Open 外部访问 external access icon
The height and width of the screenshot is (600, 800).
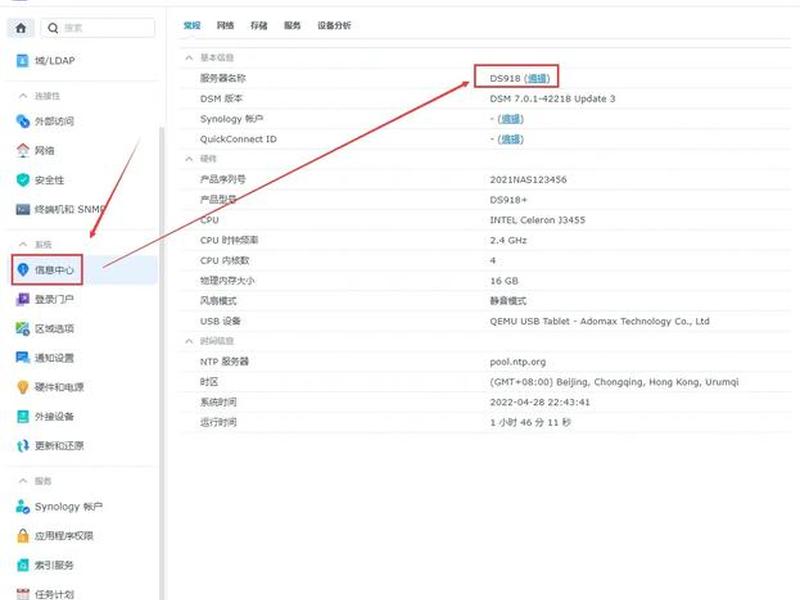coord(22,121)
